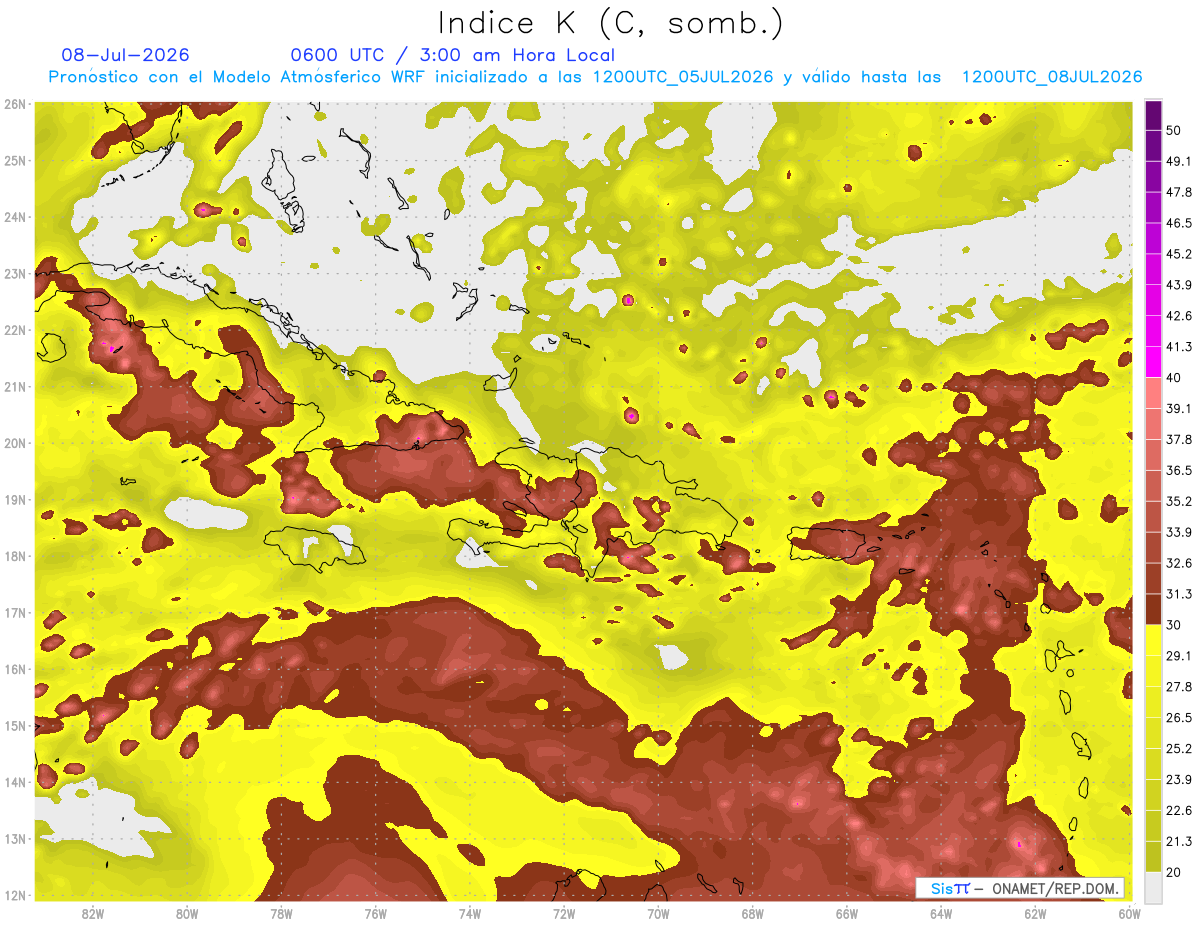This screenshot has width=1200, height=927.
Task: Pick the bright yellow swatch between 29.1 and 30
Action: (x=1153, y=641)
